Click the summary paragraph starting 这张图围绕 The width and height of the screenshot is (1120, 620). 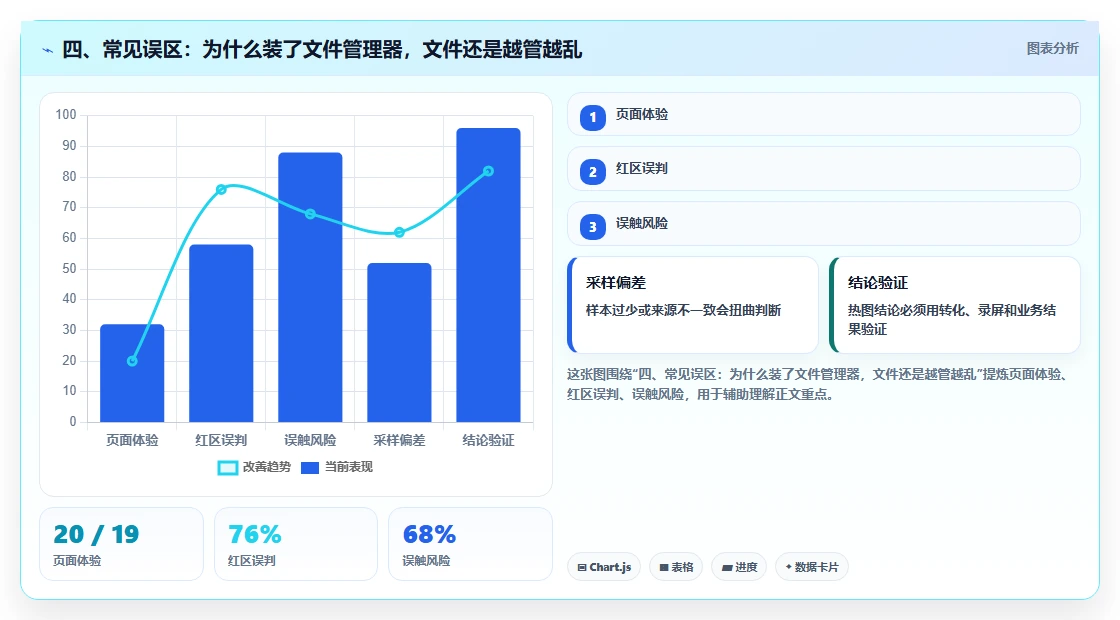coord(820,384)
